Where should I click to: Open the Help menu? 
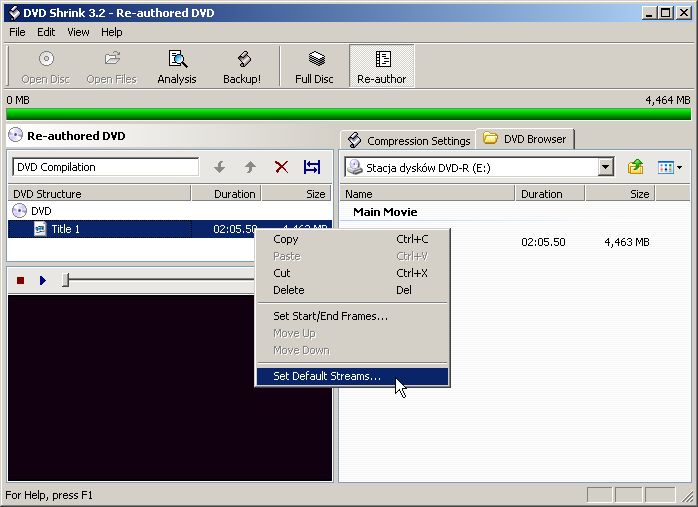pyautogui.click(x=111, y=32)
